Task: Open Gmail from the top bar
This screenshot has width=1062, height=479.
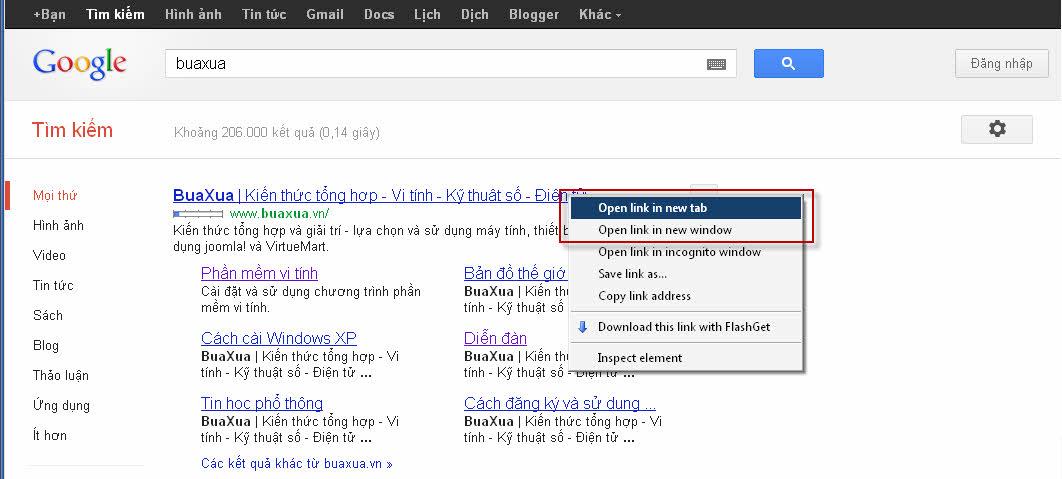Action: (325, 14)
